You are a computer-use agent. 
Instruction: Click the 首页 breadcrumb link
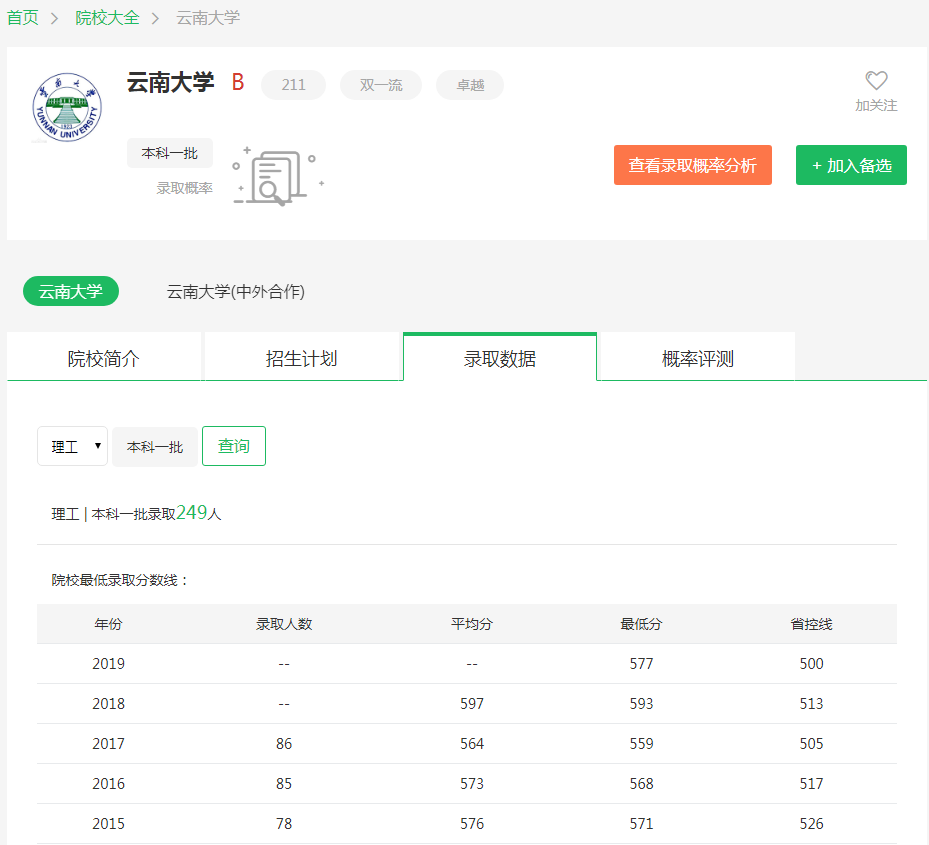click(23, 18)
